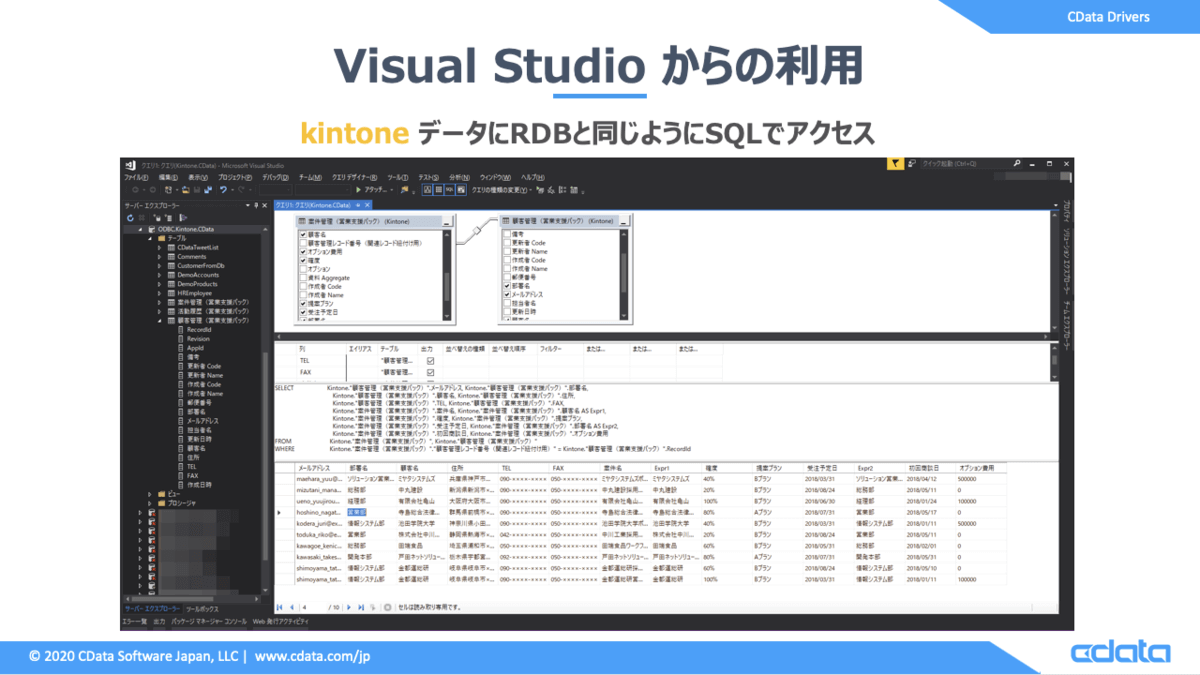Toggle the Results pane icon
The height and width of the screenshot is (675, 1200).
point(460,190)
